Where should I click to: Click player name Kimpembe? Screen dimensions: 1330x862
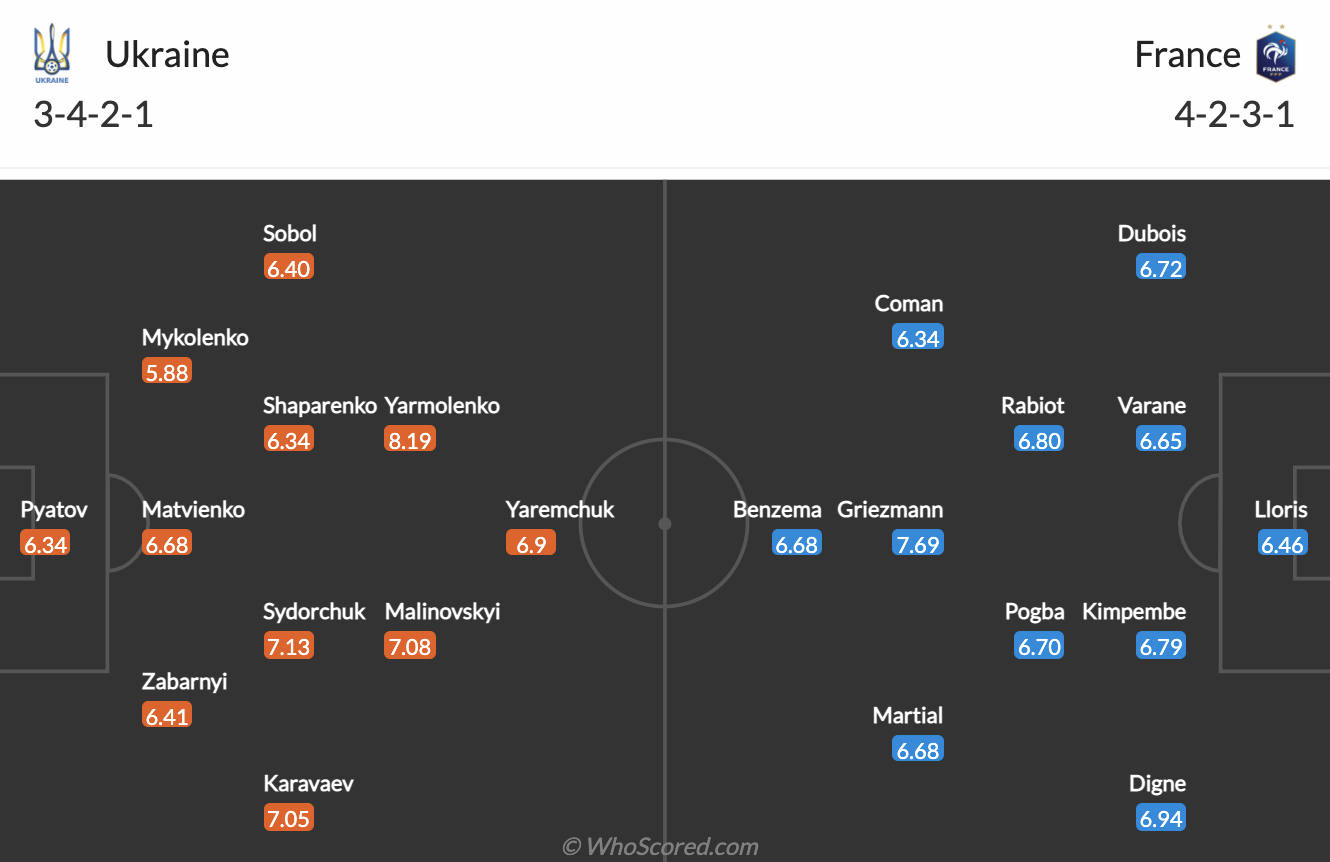[1134, 612]
